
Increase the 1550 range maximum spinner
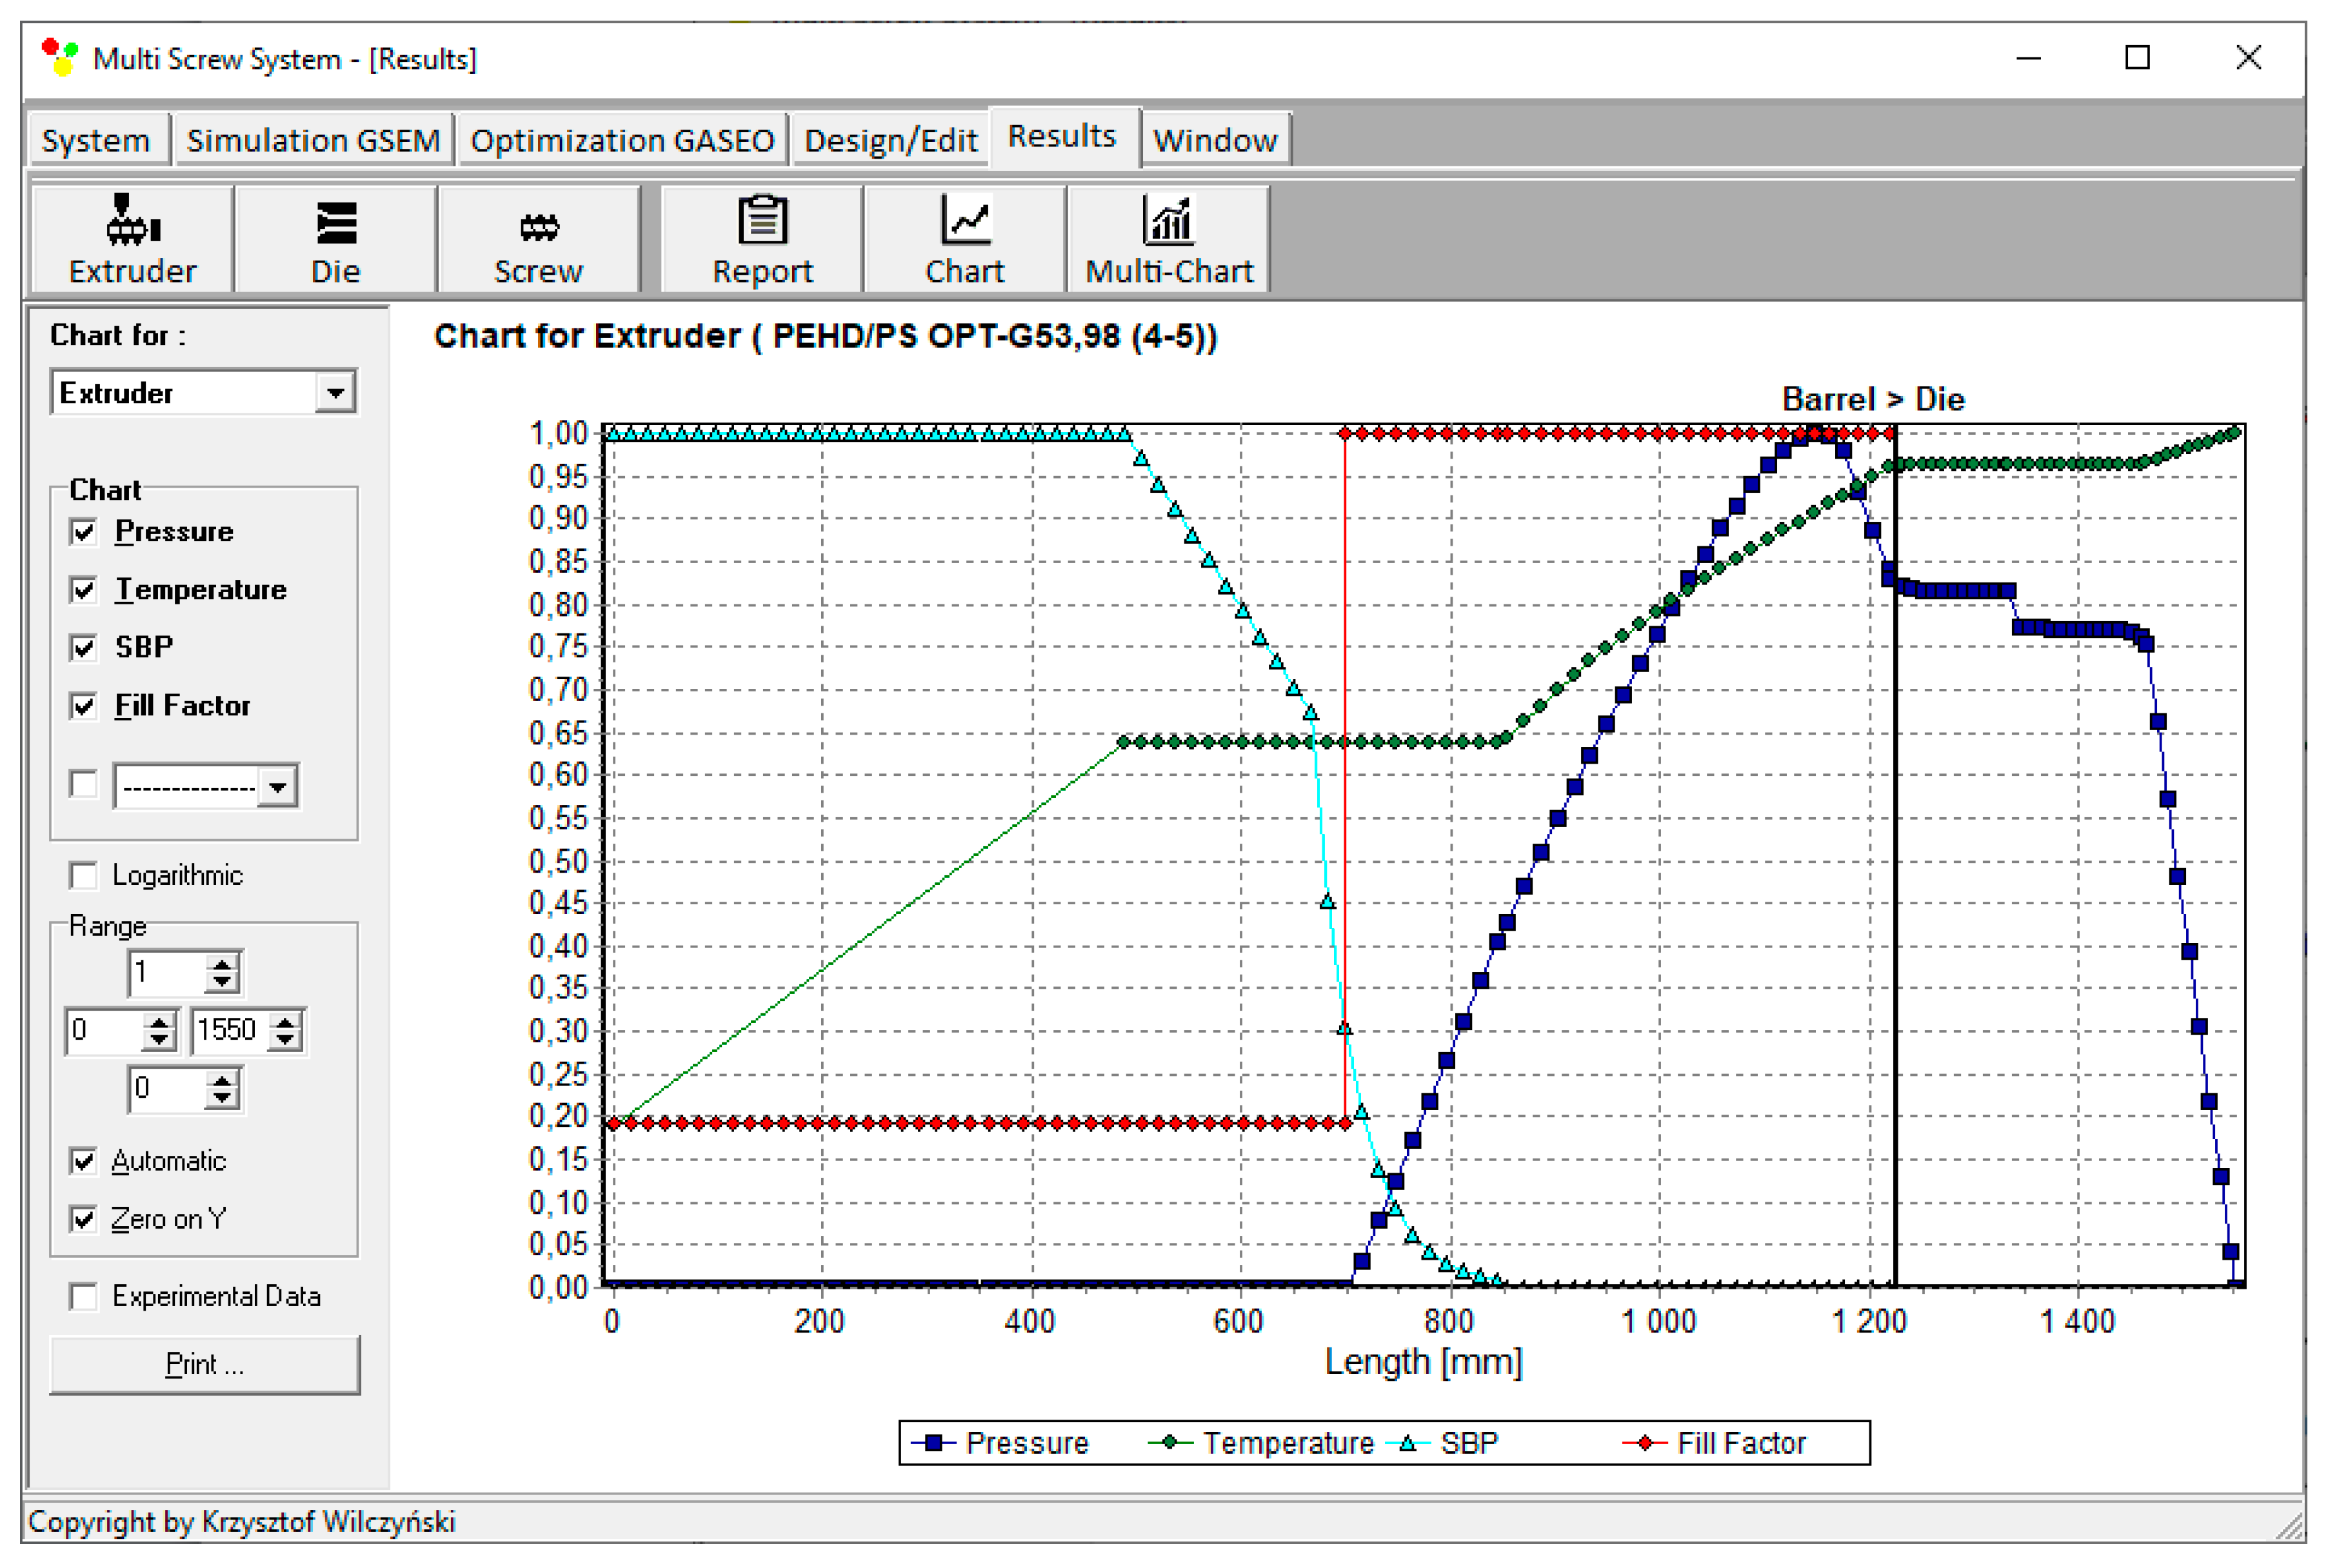(x=286, y=1022)
